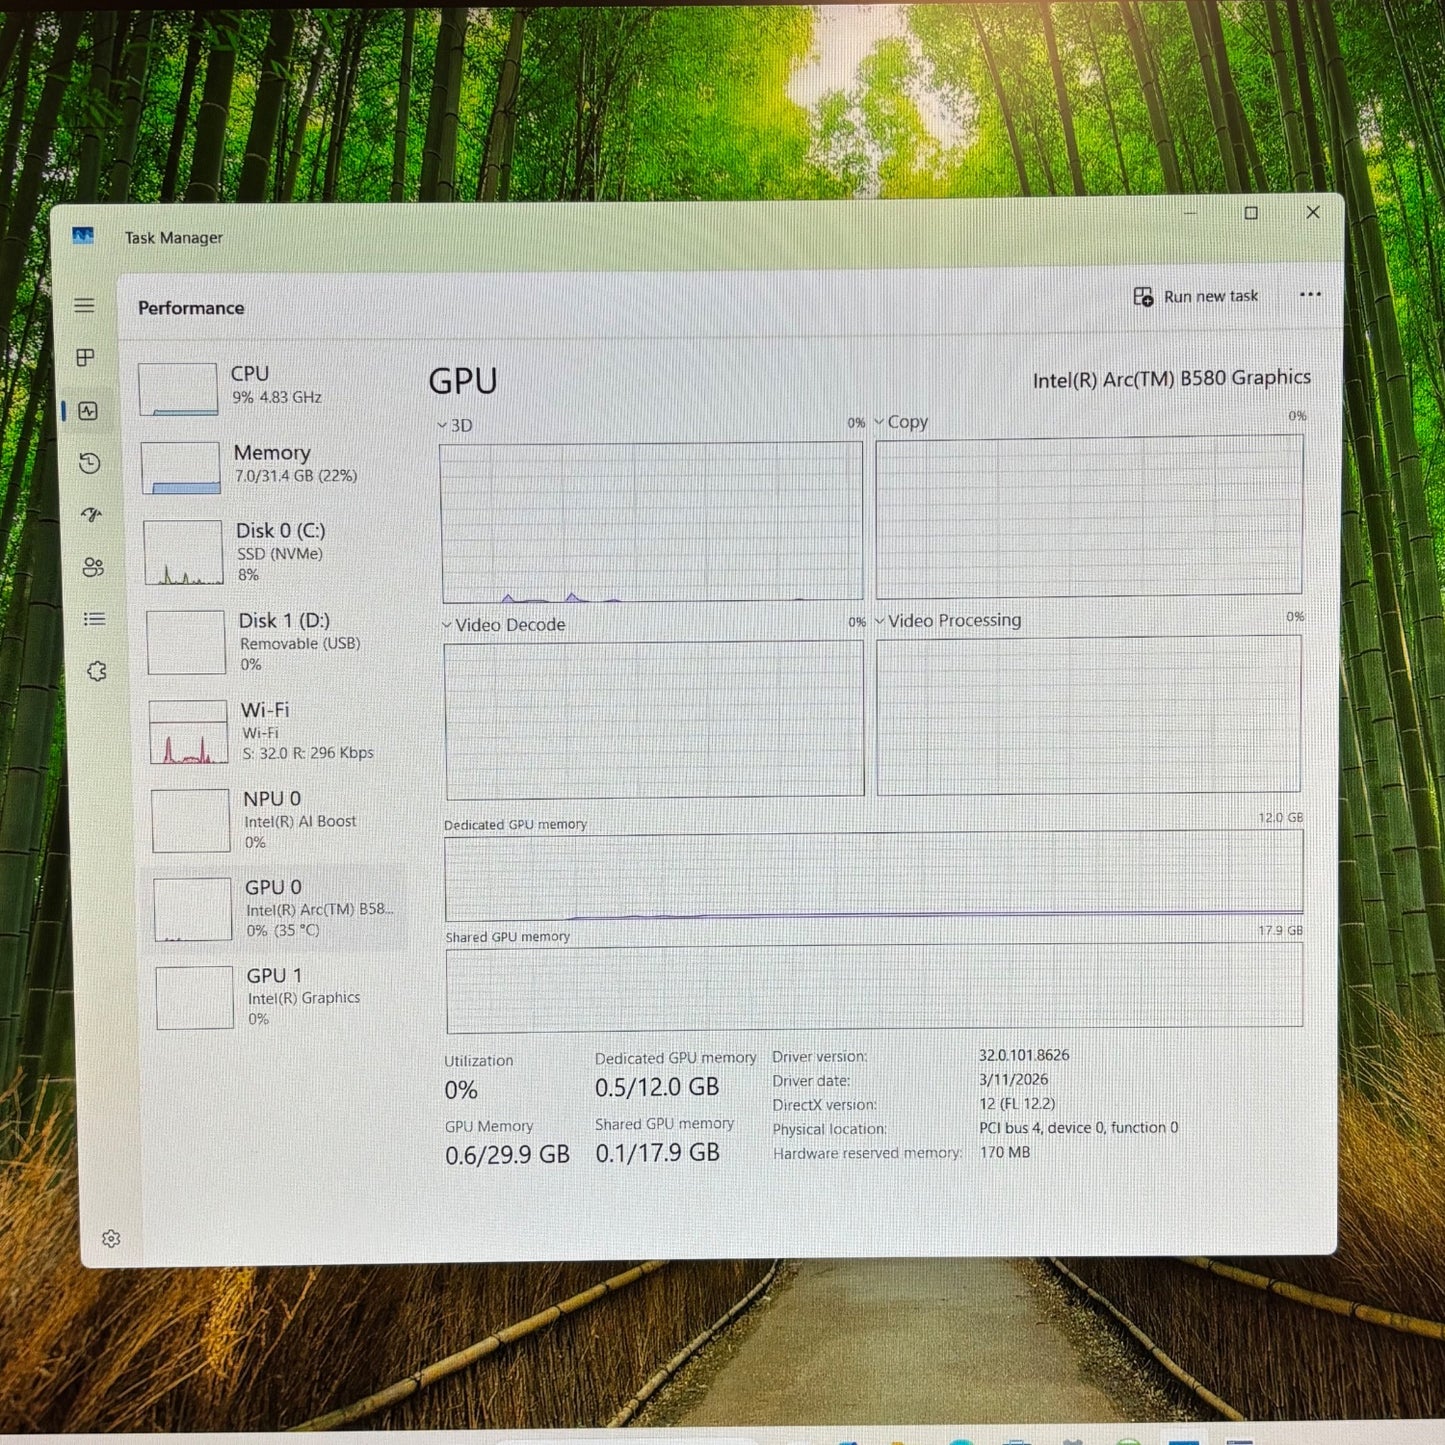The image size is (1445, 1445).
Task: Select Memory in the performance list
Action: click(x=272, y=467)
